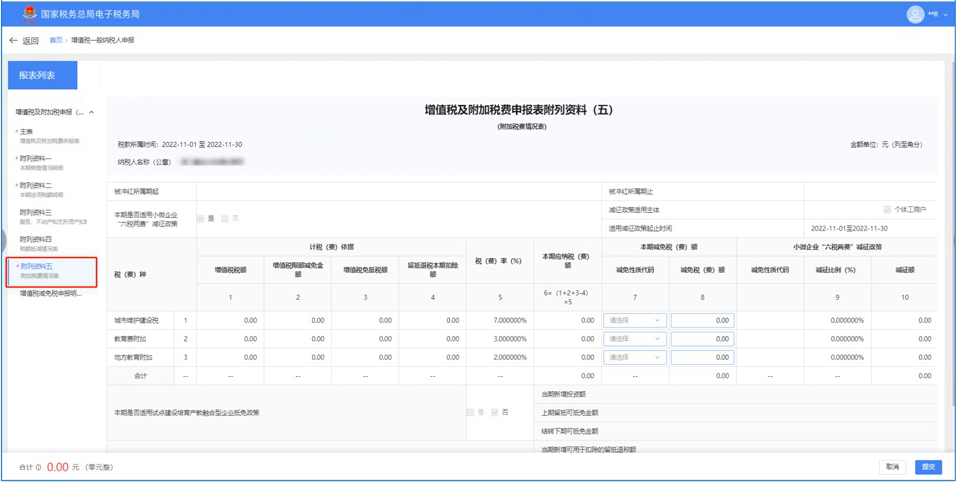Open 减免性质代码 dropdown for 教育费附加
Screen dimensions: 956x482
[634, 339]
